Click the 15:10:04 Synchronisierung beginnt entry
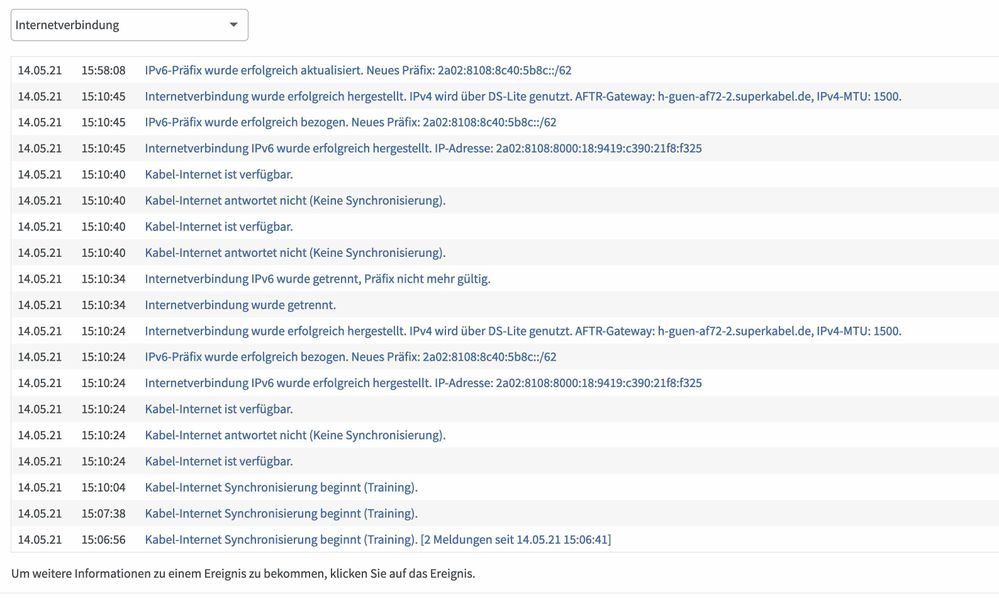The width and height of the screenshot is (999, 598). pyautogui.click(x=281, y=487)
